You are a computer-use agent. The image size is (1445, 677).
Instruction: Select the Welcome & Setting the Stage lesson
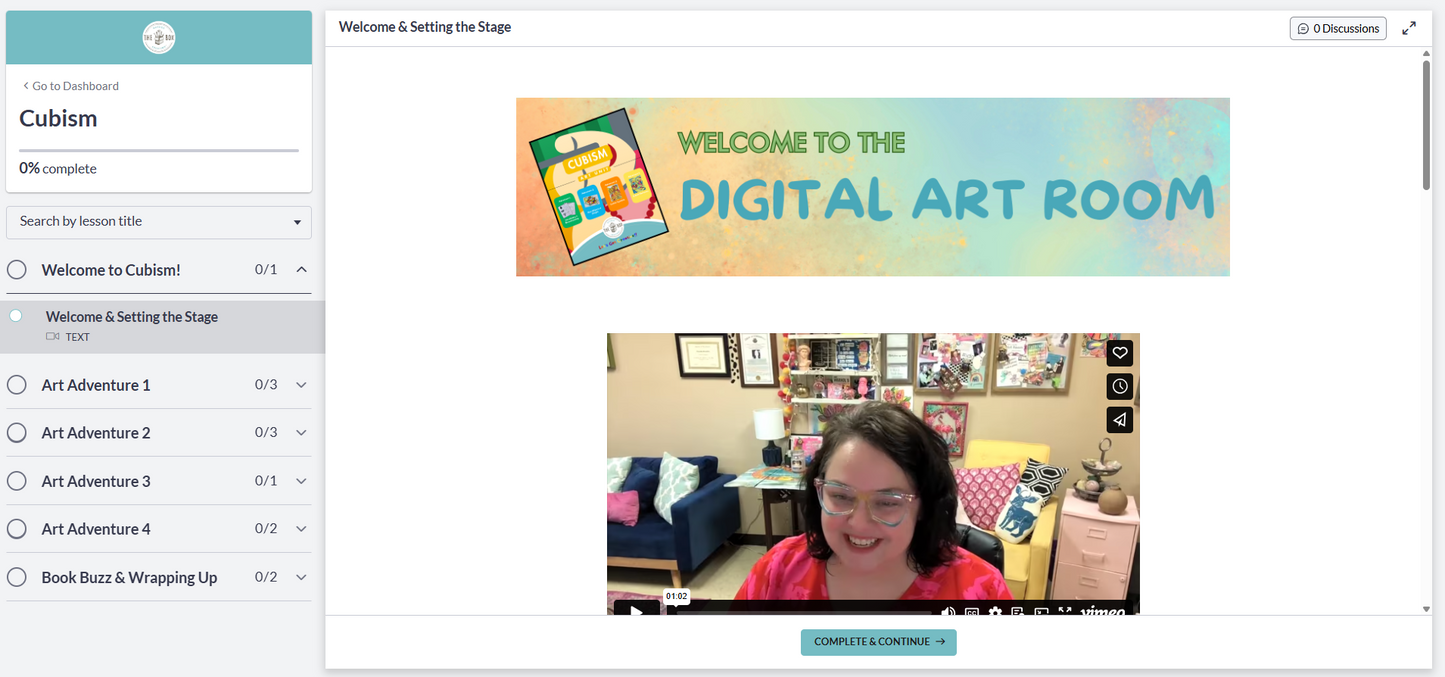tap(131, 316)
